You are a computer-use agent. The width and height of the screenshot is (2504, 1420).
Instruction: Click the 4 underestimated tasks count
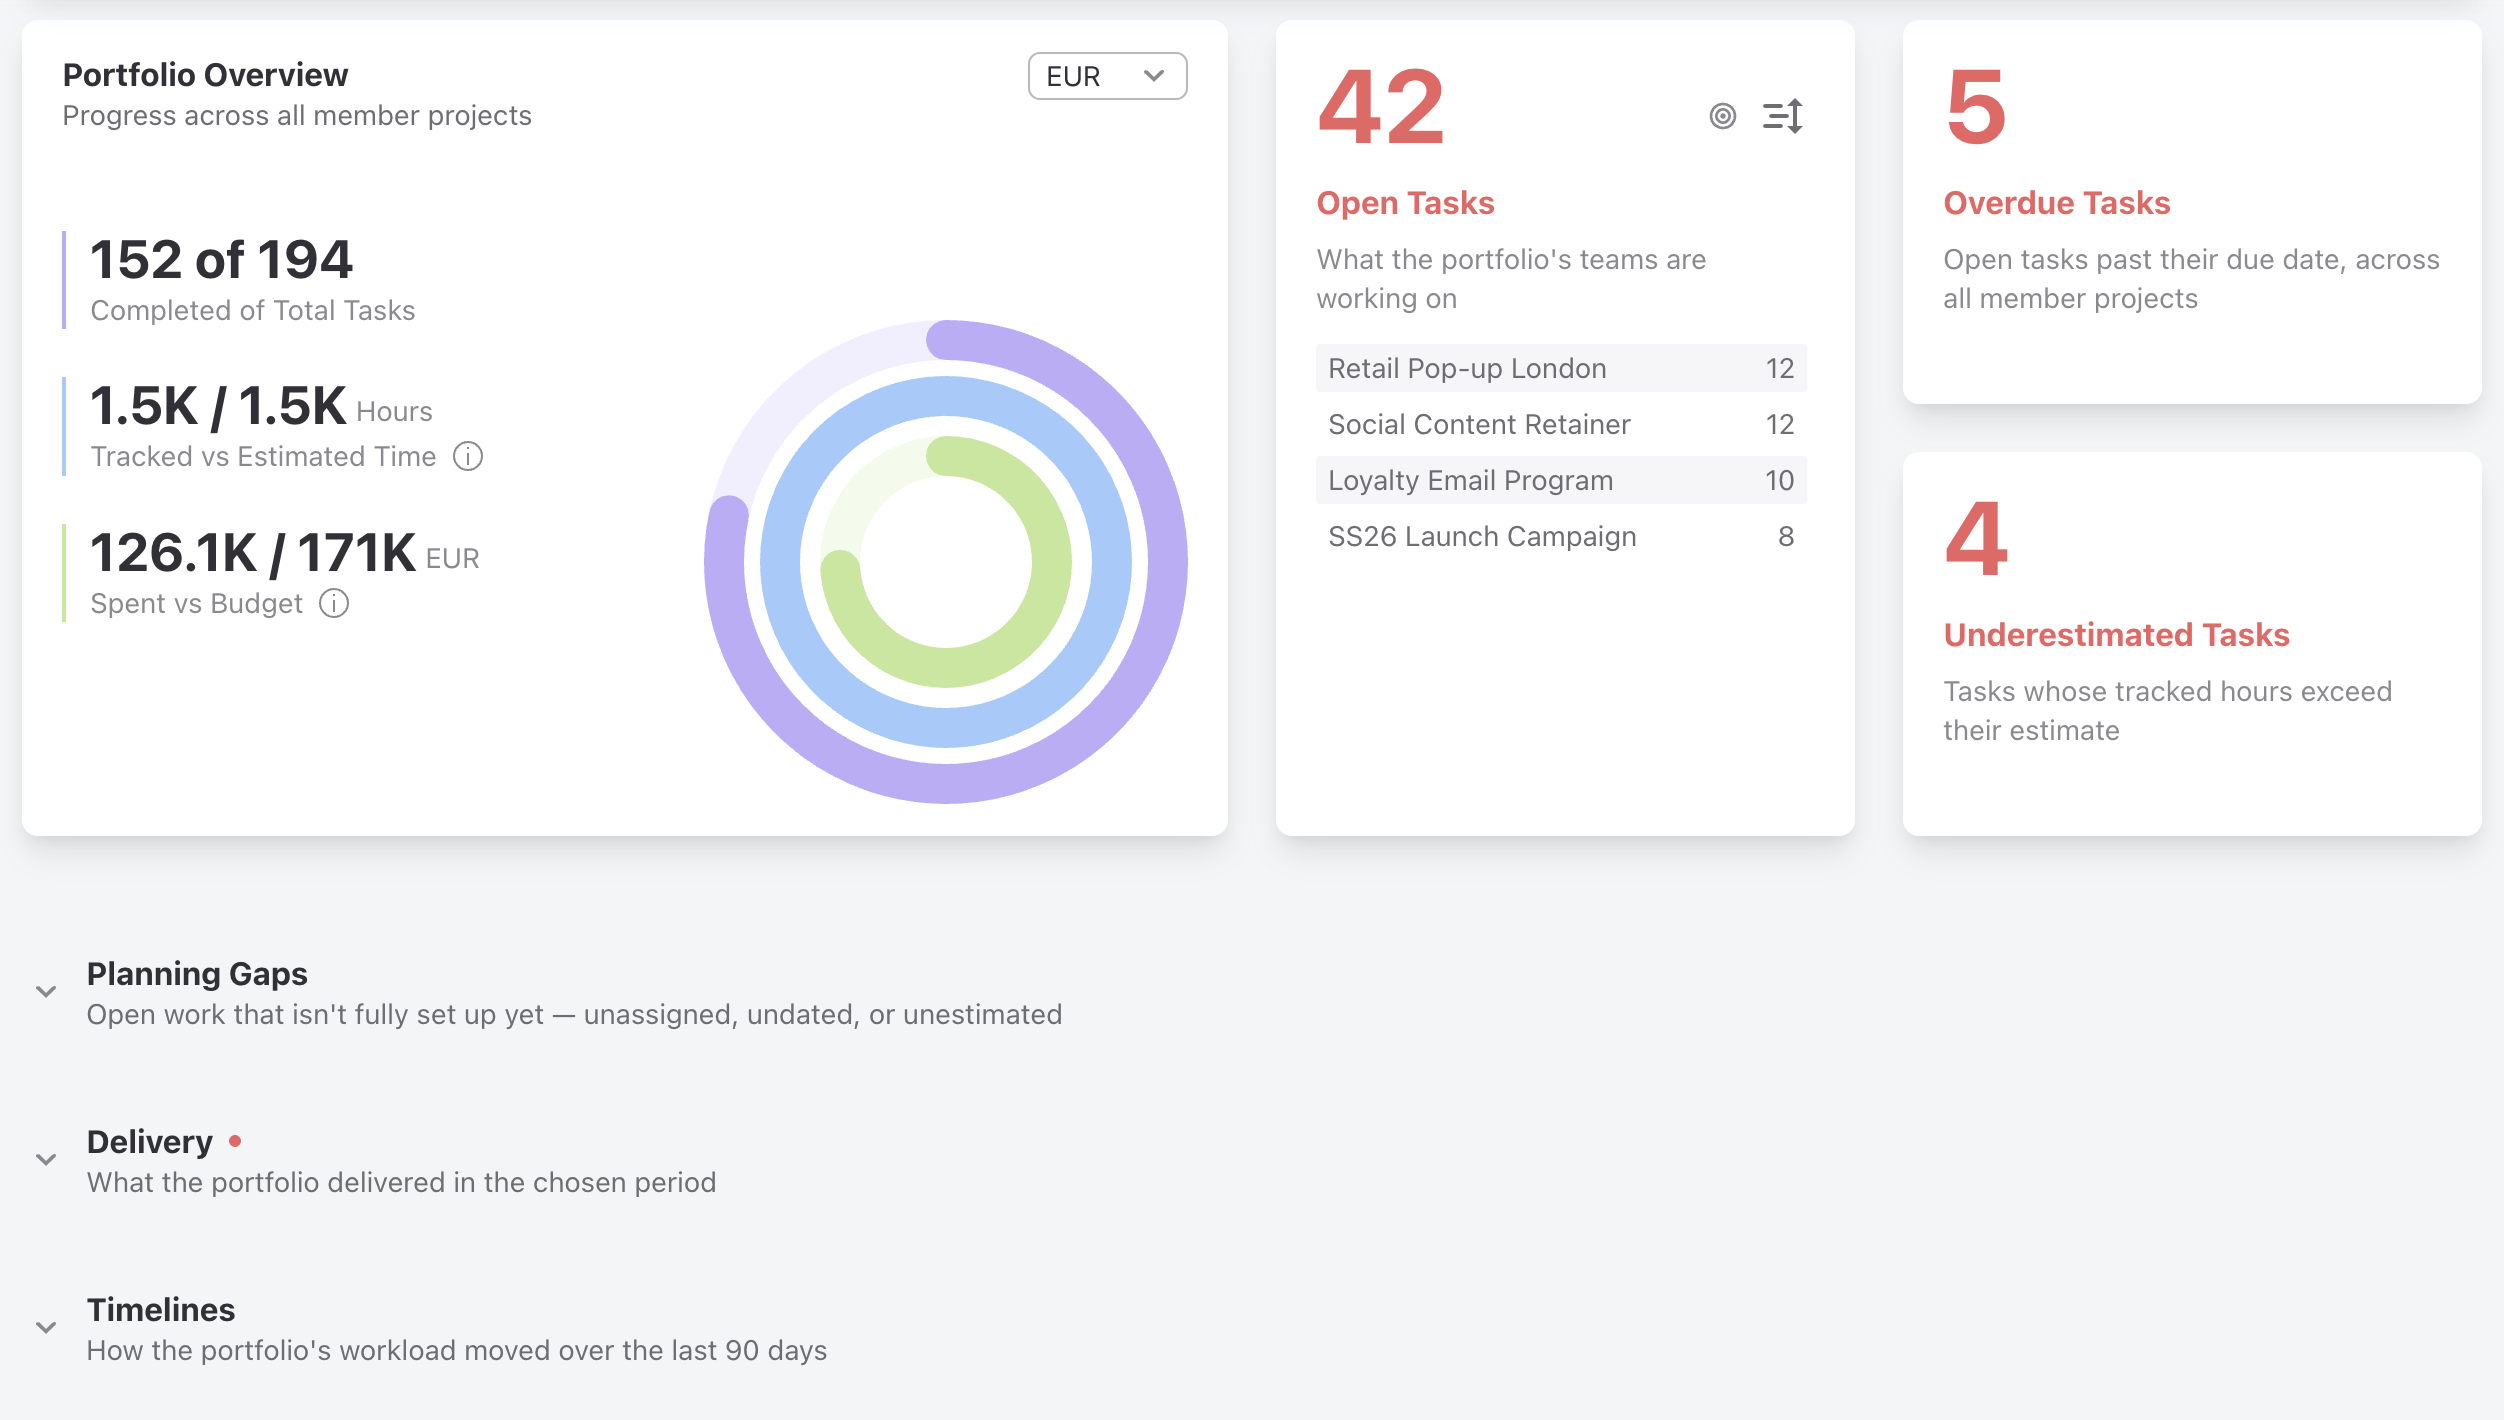click(x=1976, y=539)
